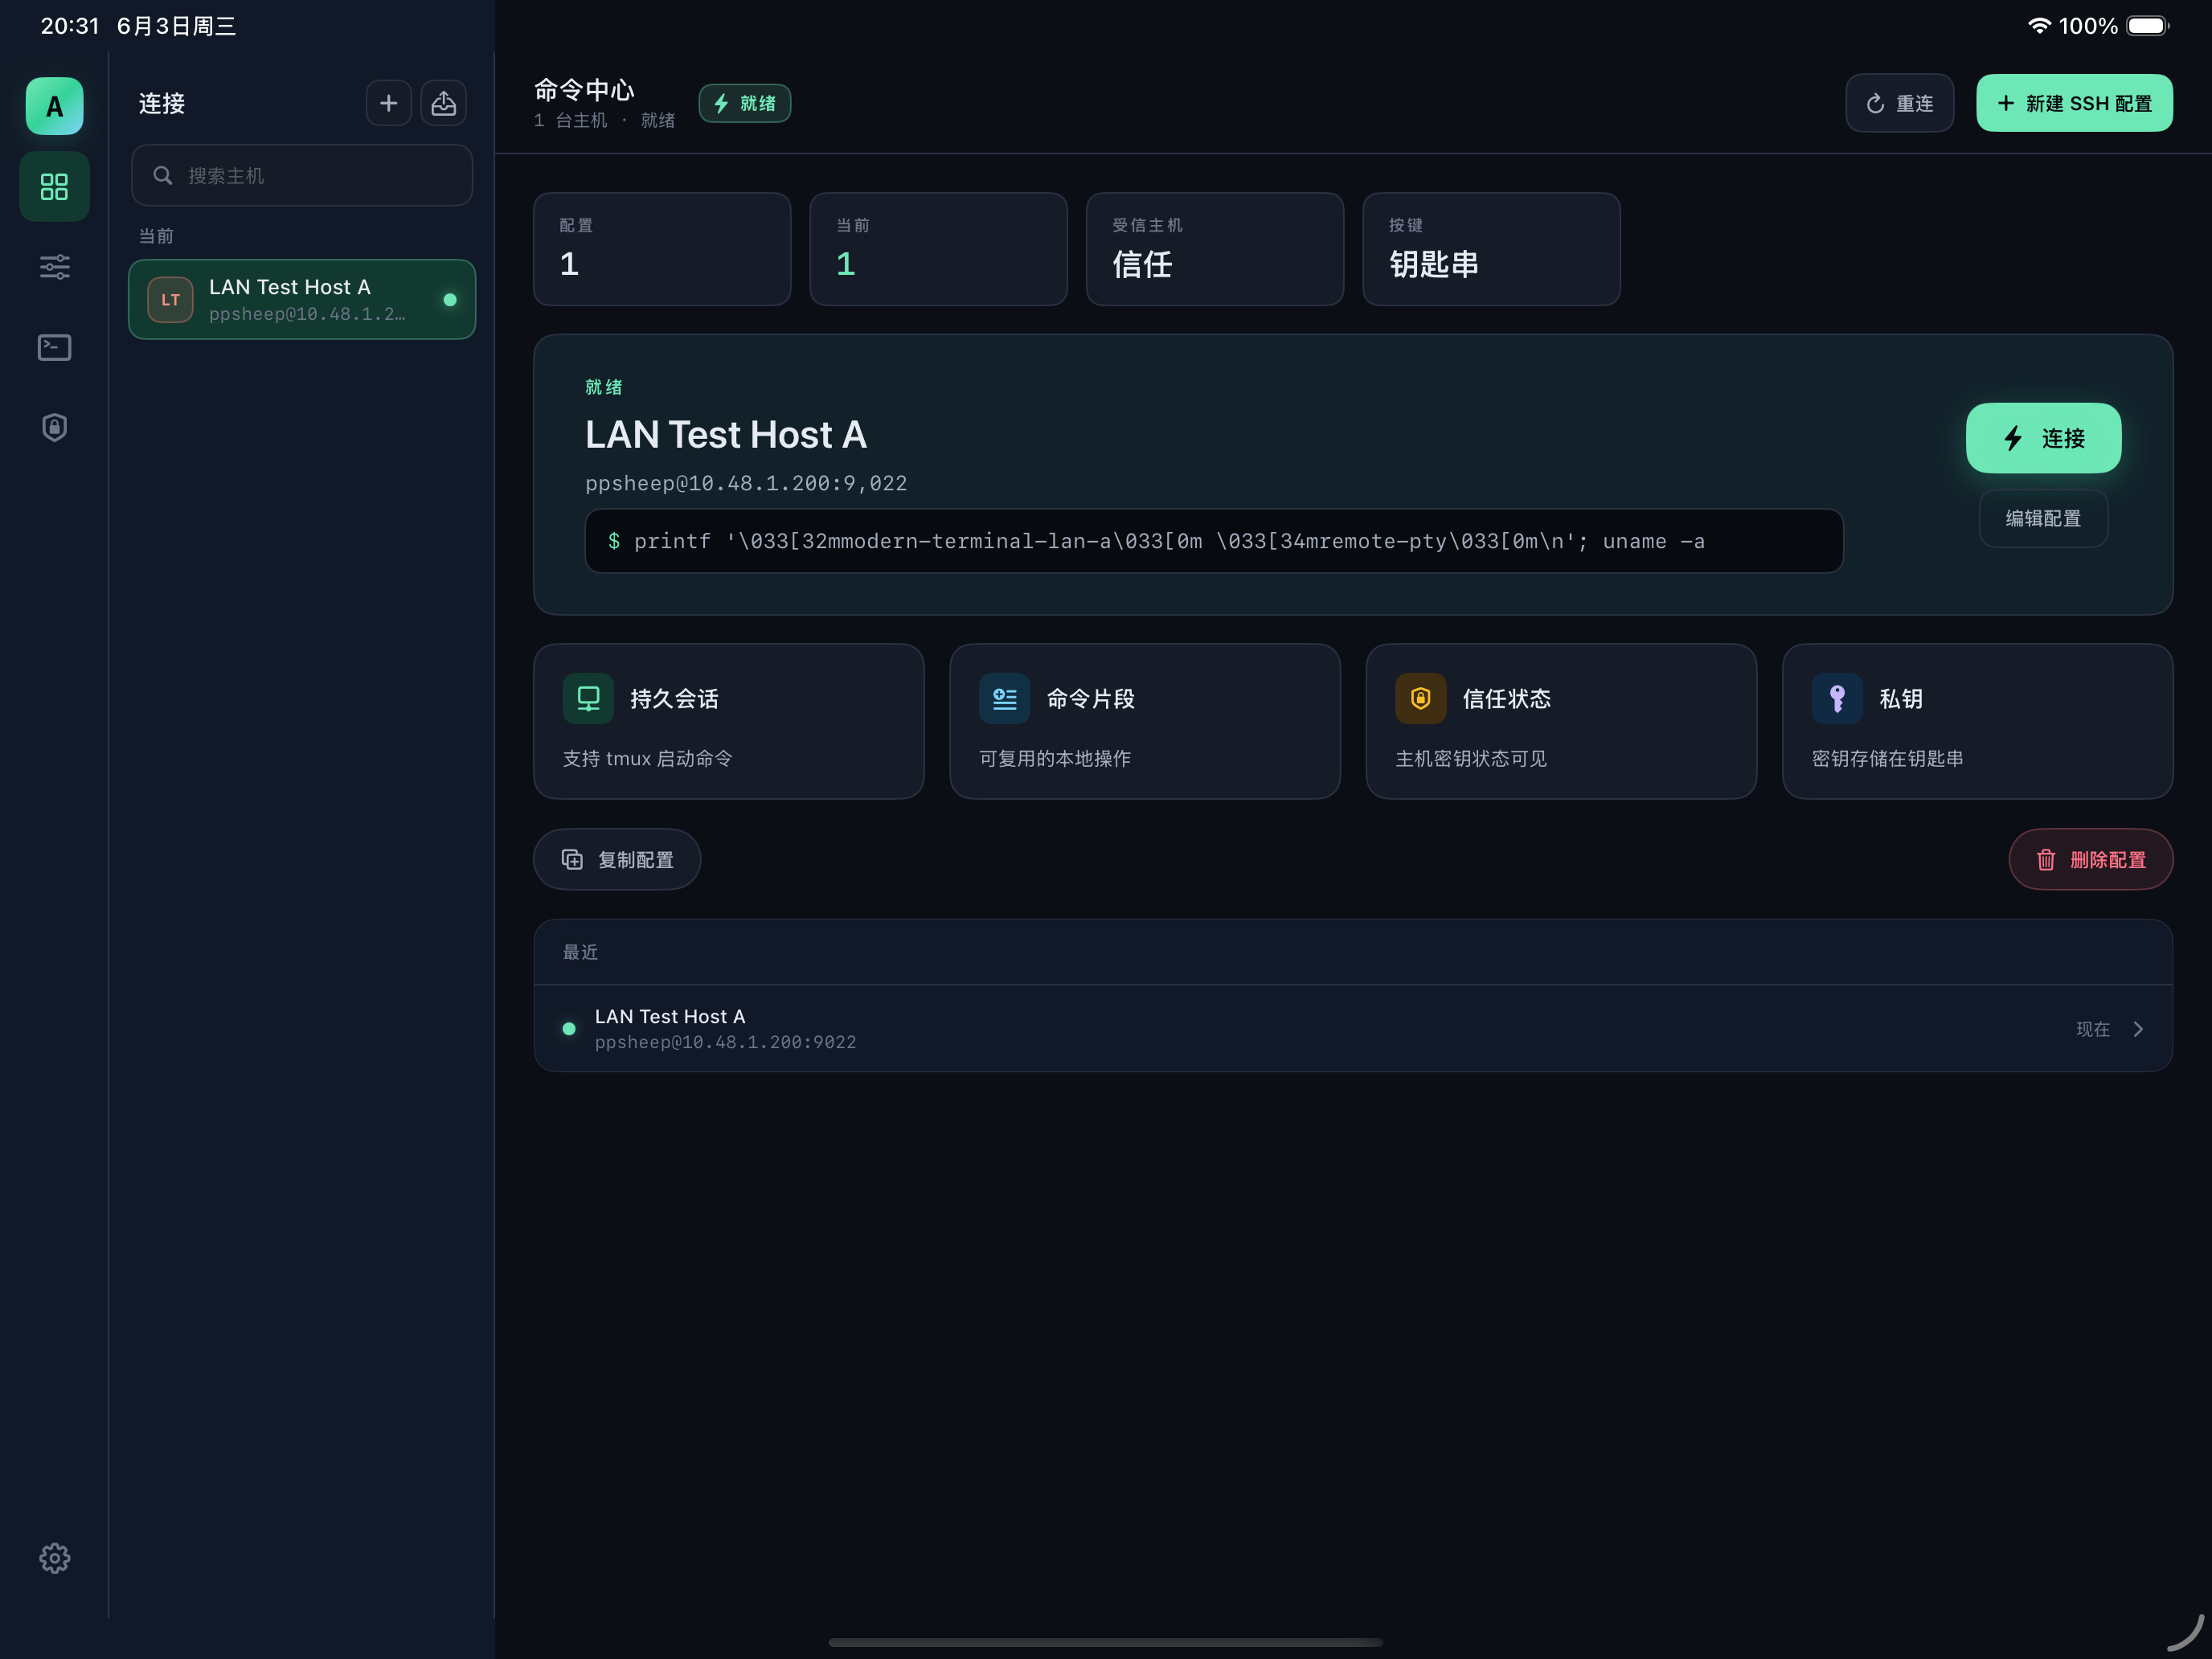The image size is (2212, 1659).
Task: Click 复制配置 duplicate configuration button
Action: (x=617, y=860)
